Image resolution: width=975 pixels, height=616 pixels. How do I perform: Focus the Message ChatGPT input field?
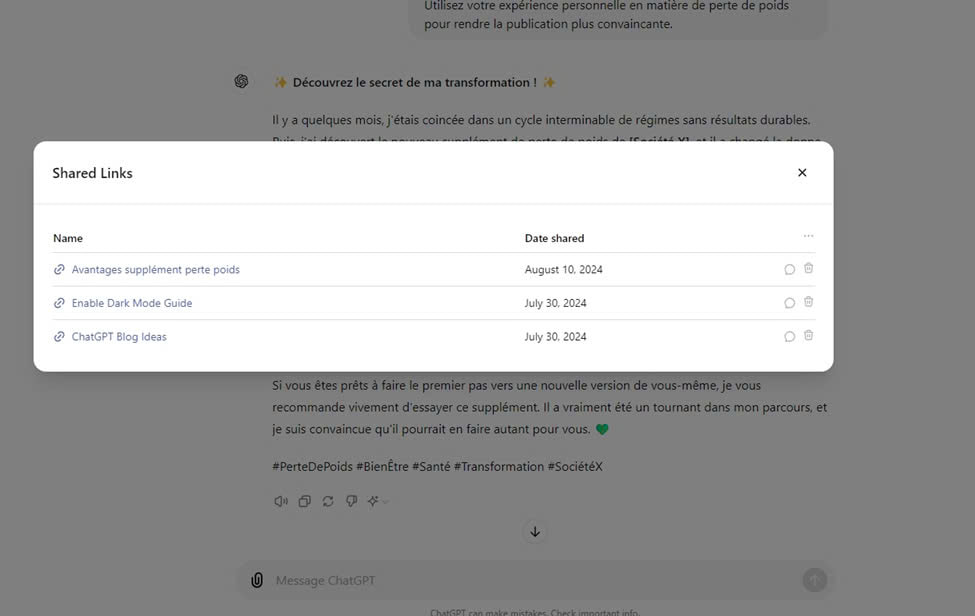coord(535,580)
